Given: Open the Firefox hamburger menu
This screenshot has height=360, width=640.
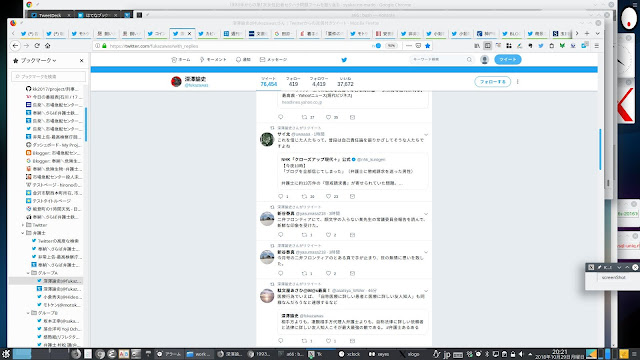Looking at the screenshot, I should pos(597,46).
